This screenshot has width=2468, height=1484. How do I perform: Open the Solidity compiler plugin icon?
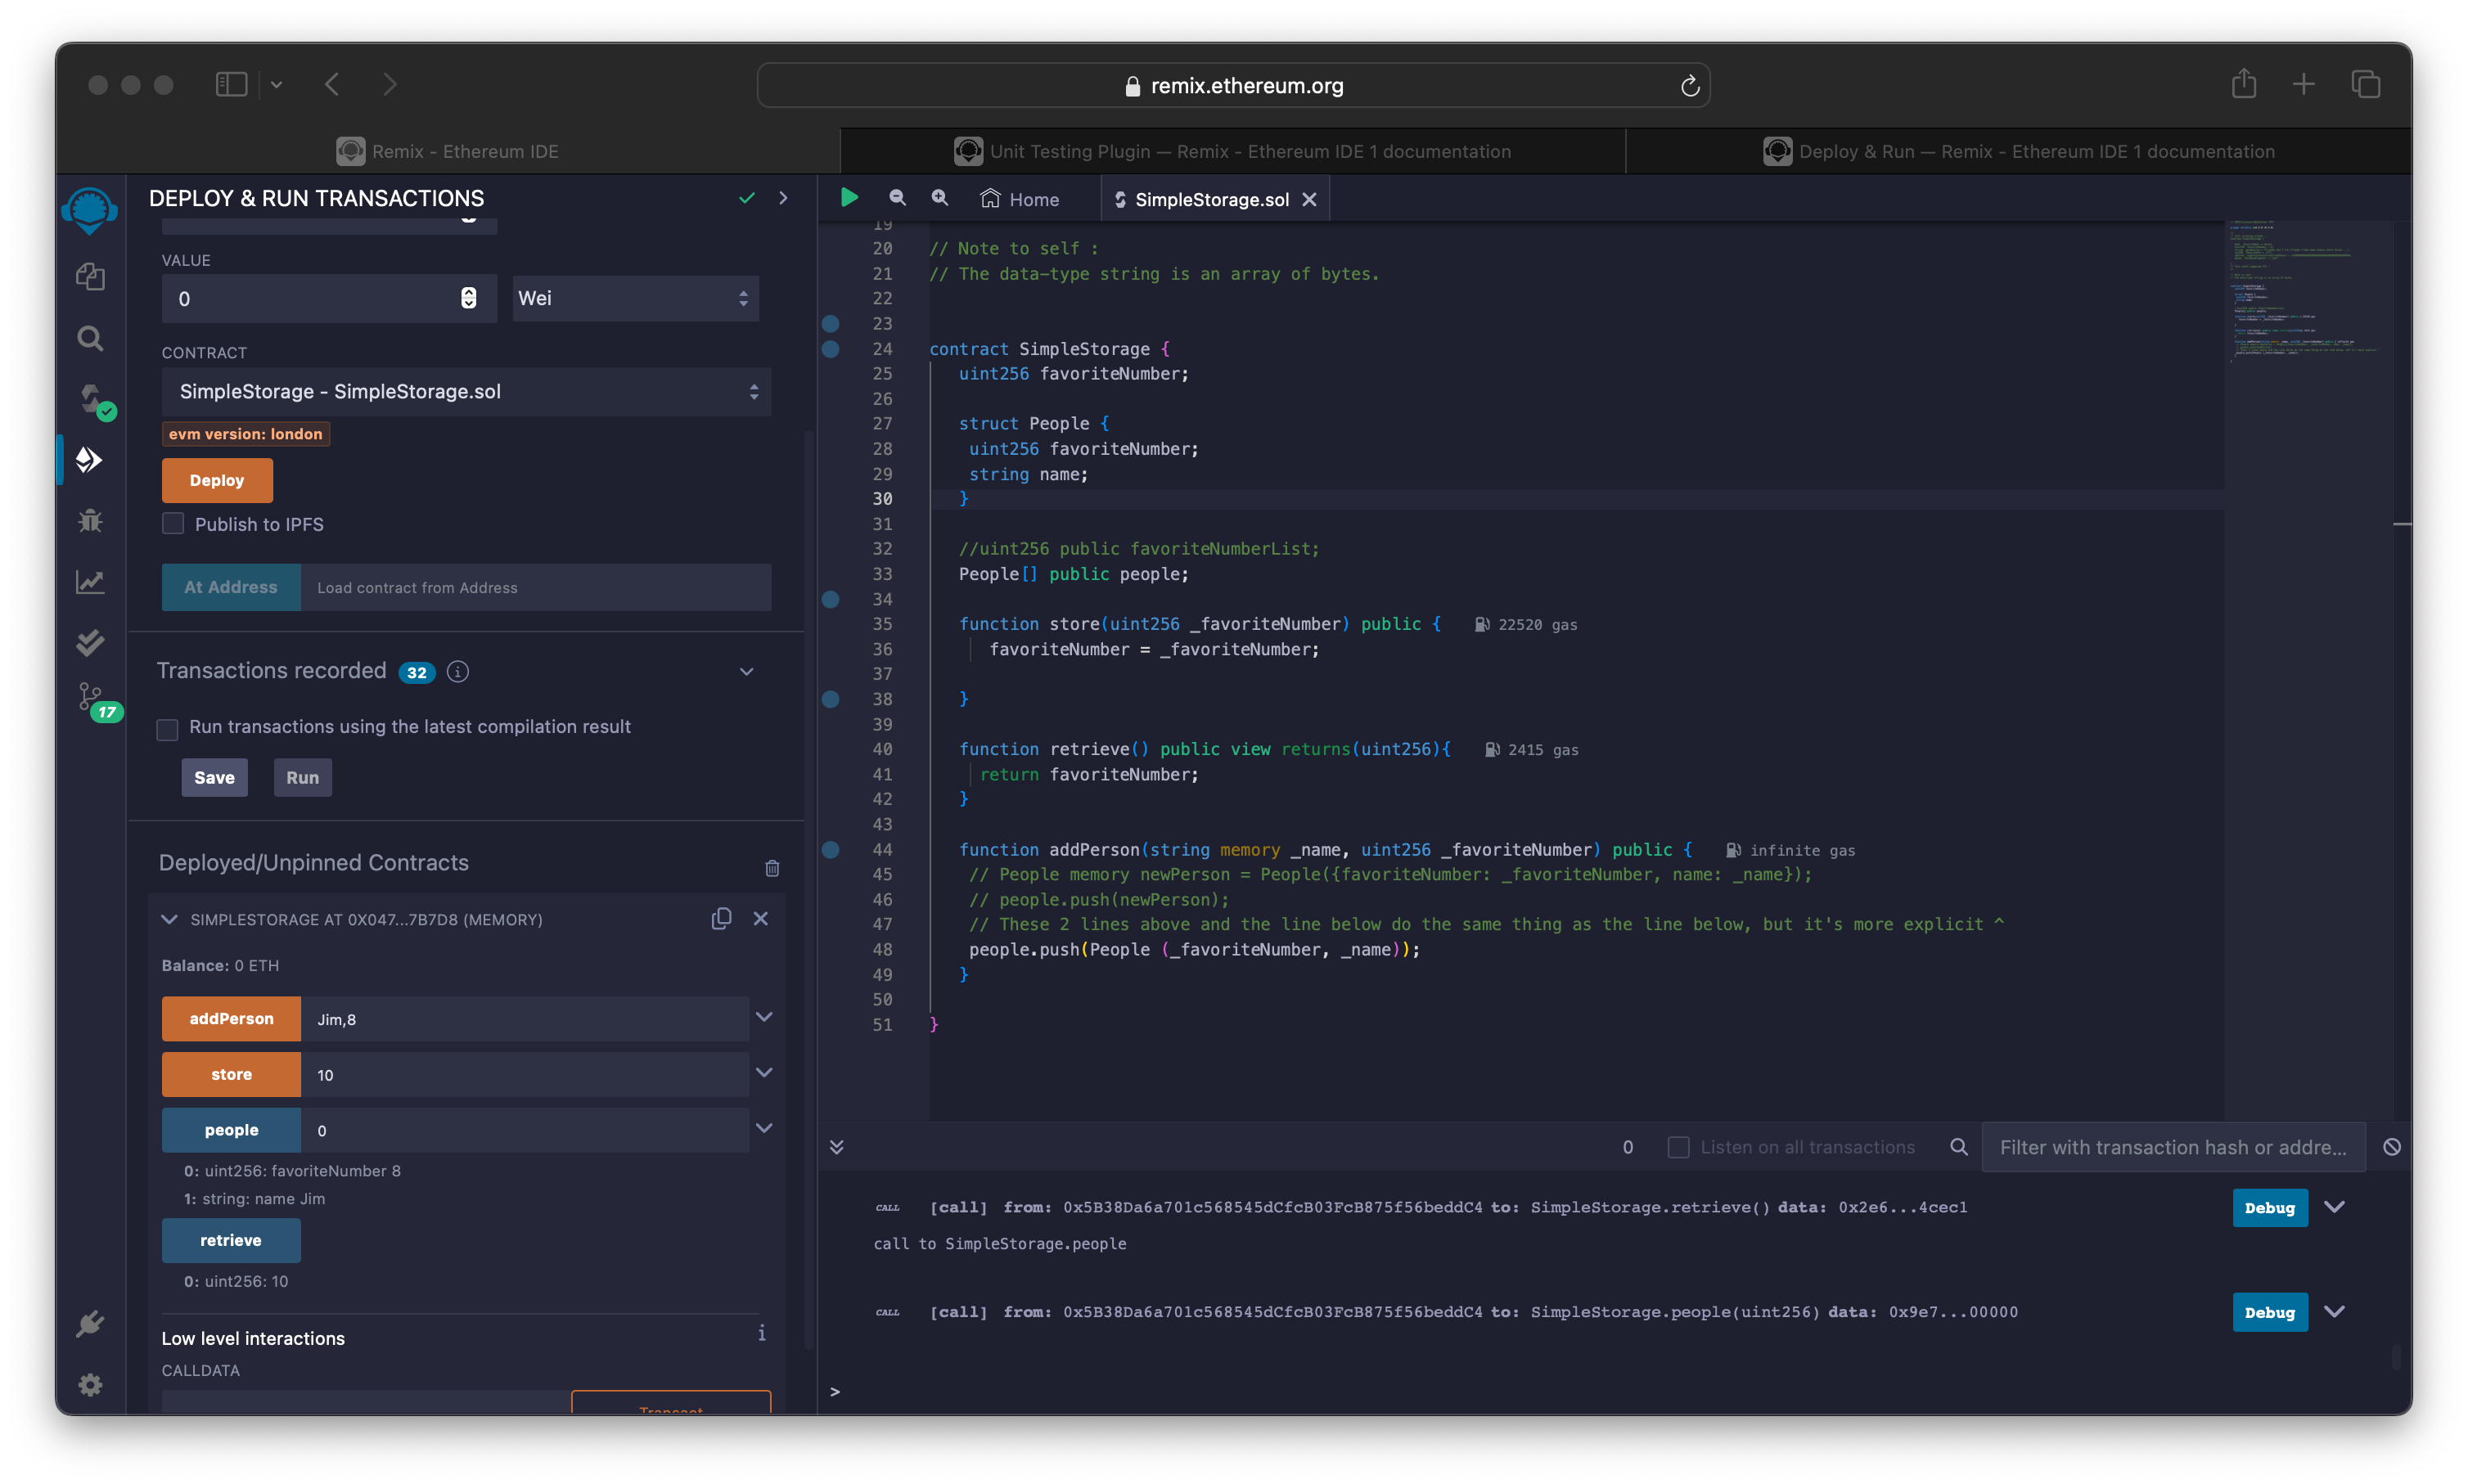click(92, 399)
